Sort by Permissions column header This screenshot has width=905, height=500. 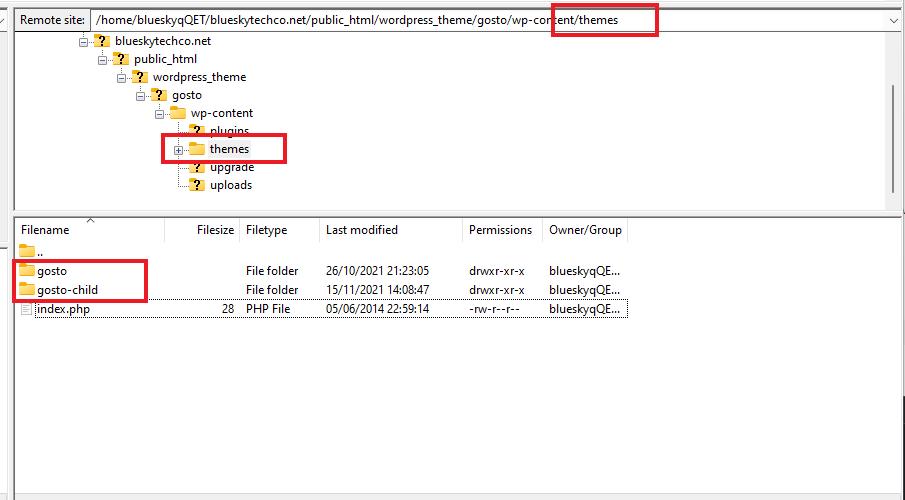tap(503, 230)
